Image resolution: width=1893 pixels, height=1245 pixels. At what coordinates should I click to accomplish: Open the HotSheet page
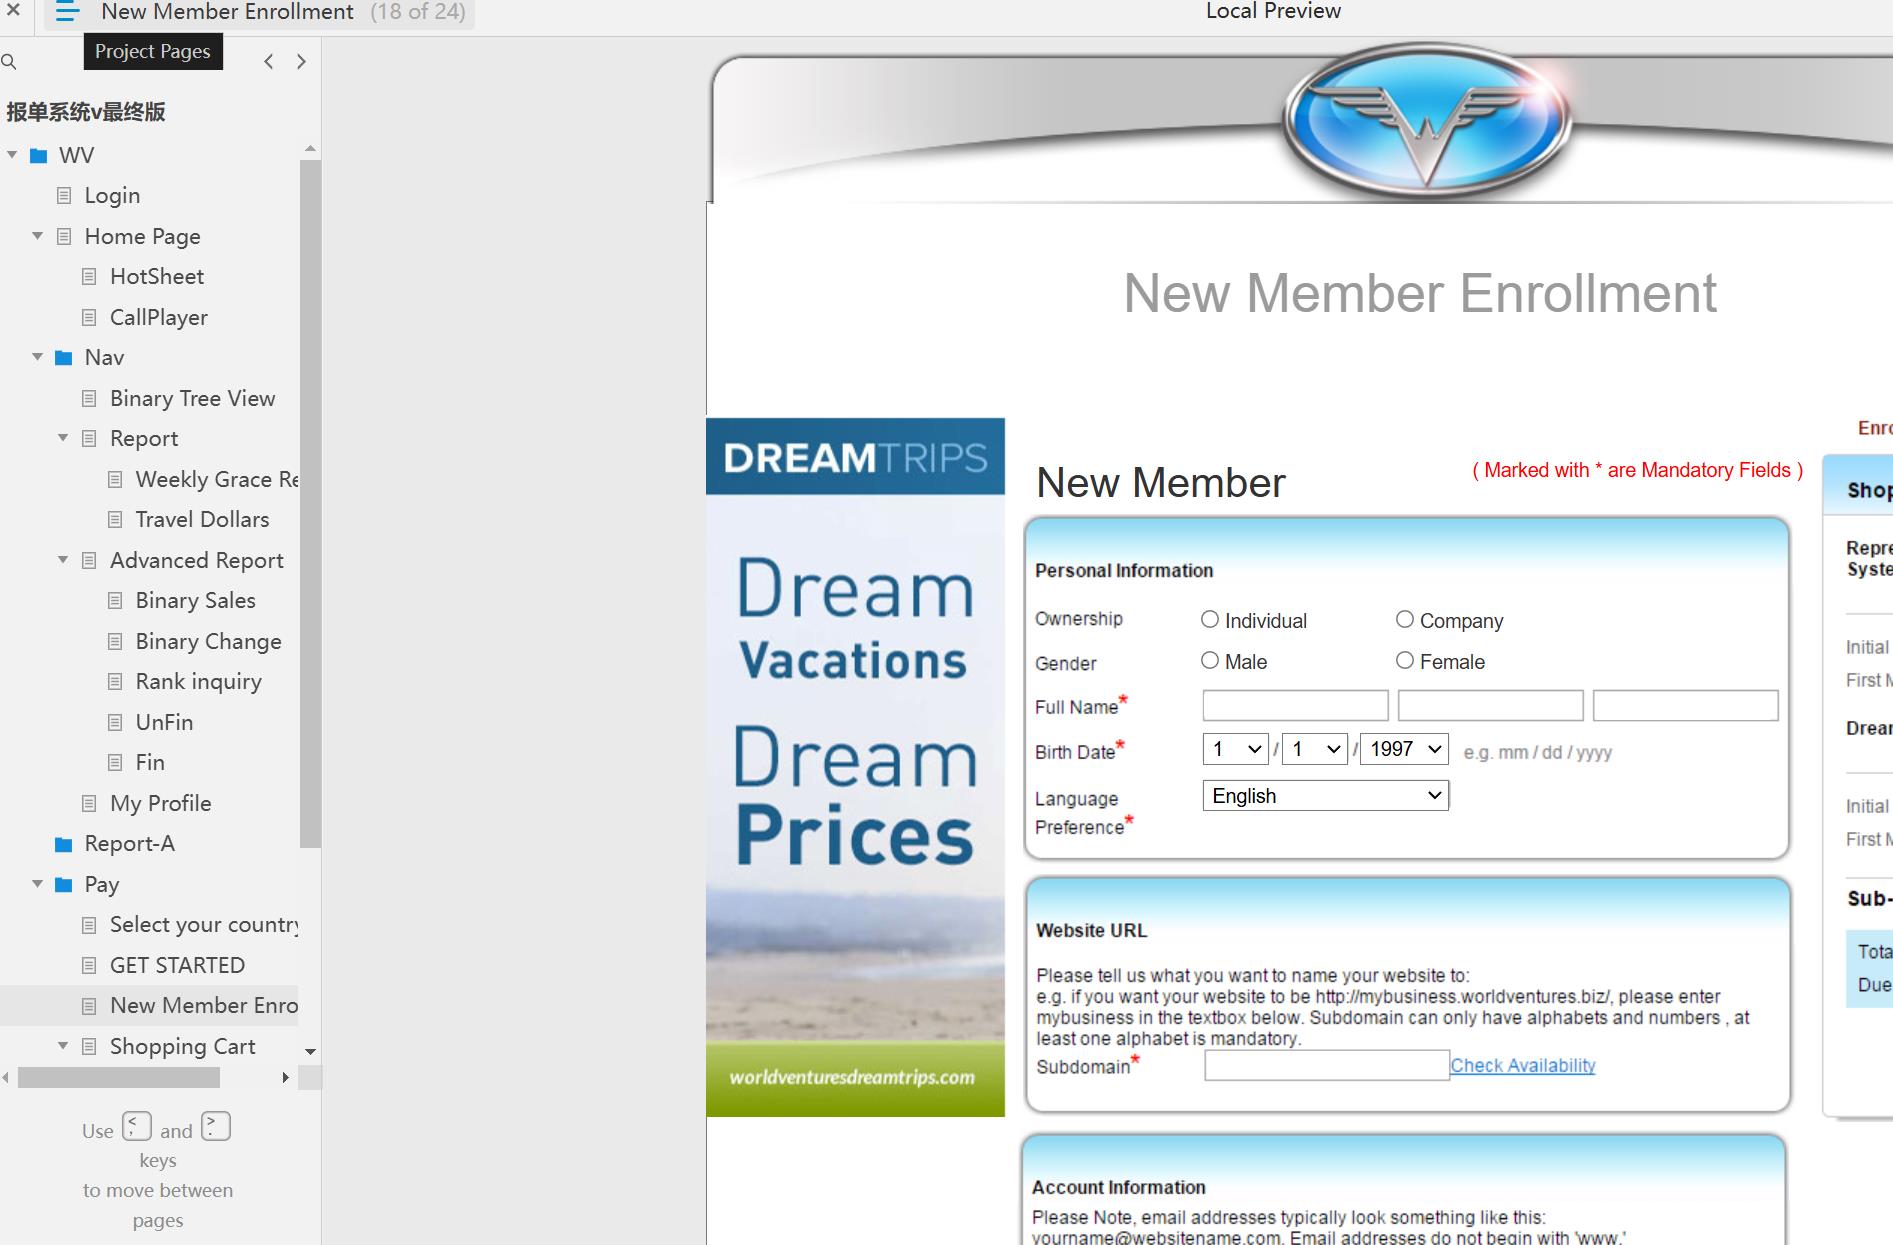click(x=157, y=277)
